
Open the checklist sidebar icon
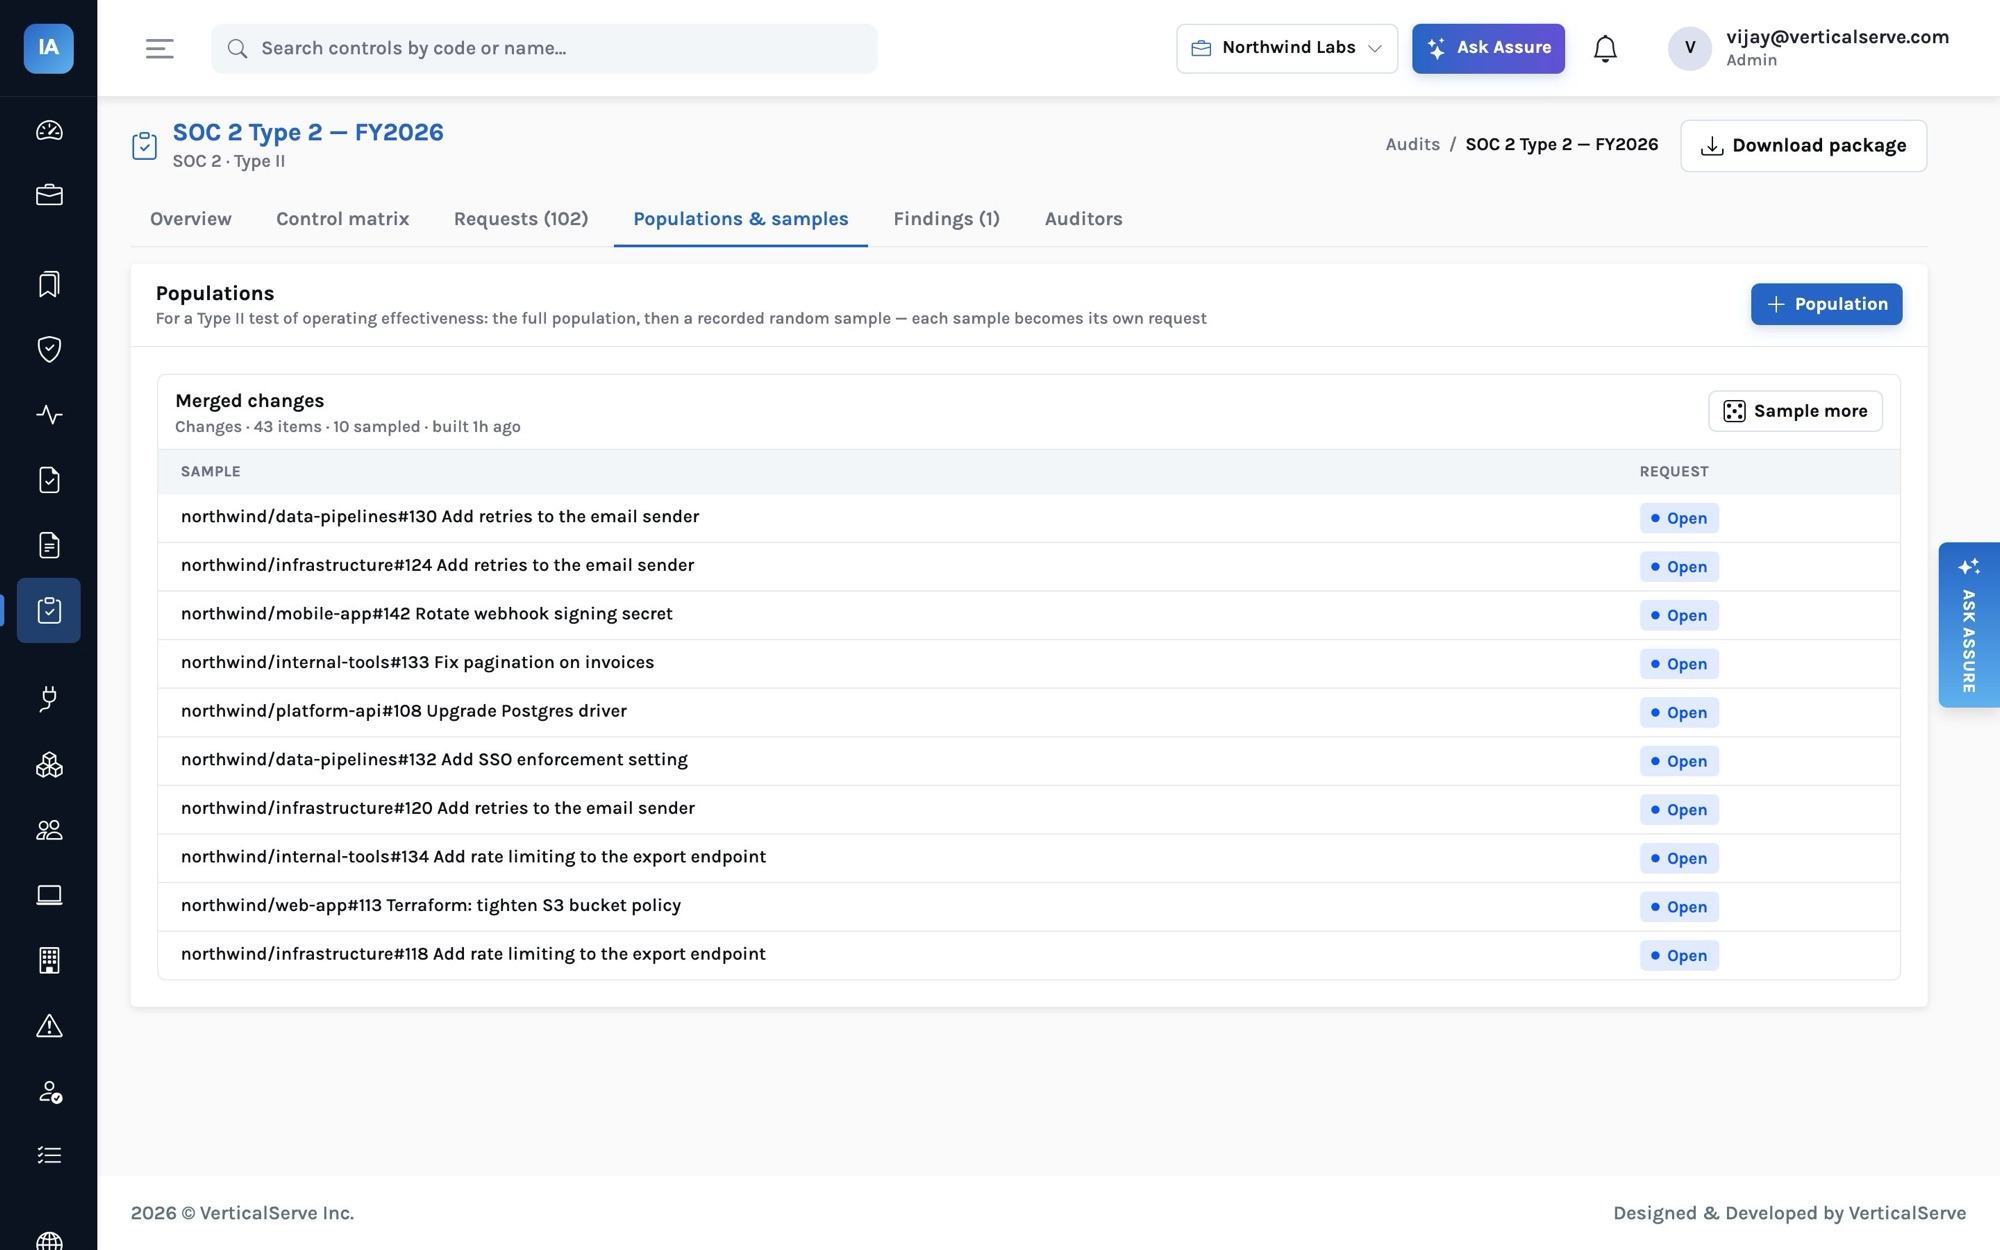tap(49, 1156)
